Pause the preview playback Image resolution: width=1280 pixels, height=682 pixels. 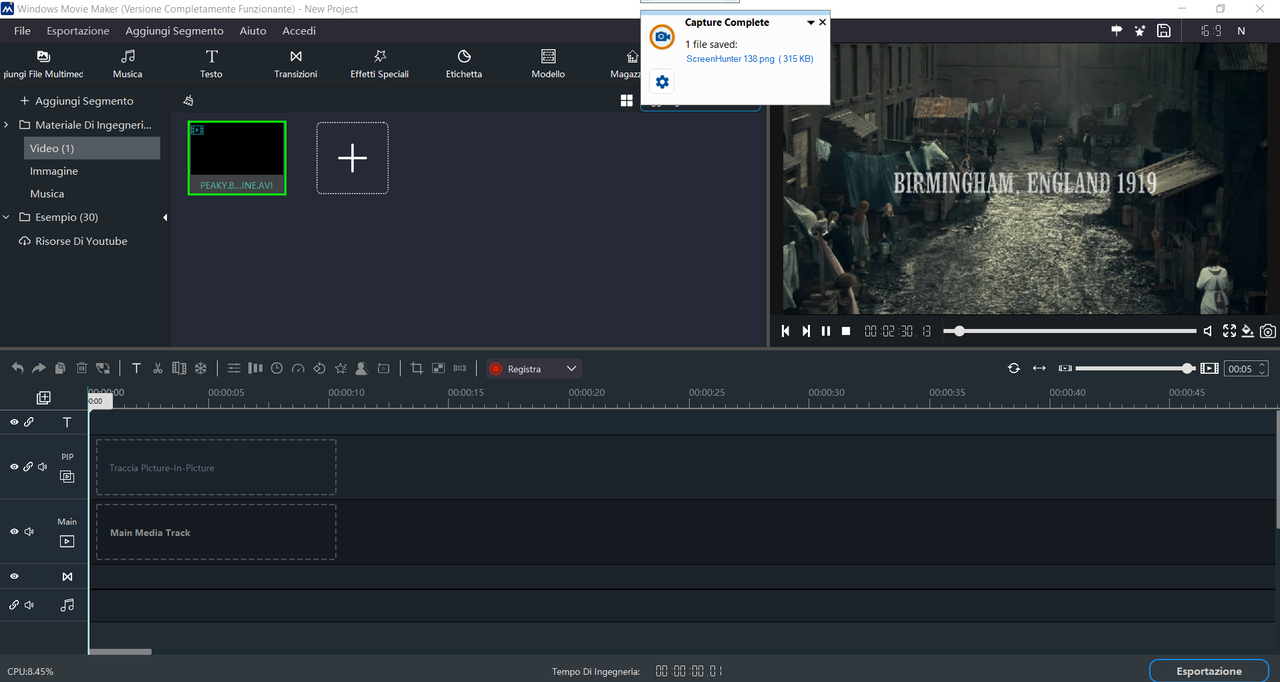click(x=826, y=331)
